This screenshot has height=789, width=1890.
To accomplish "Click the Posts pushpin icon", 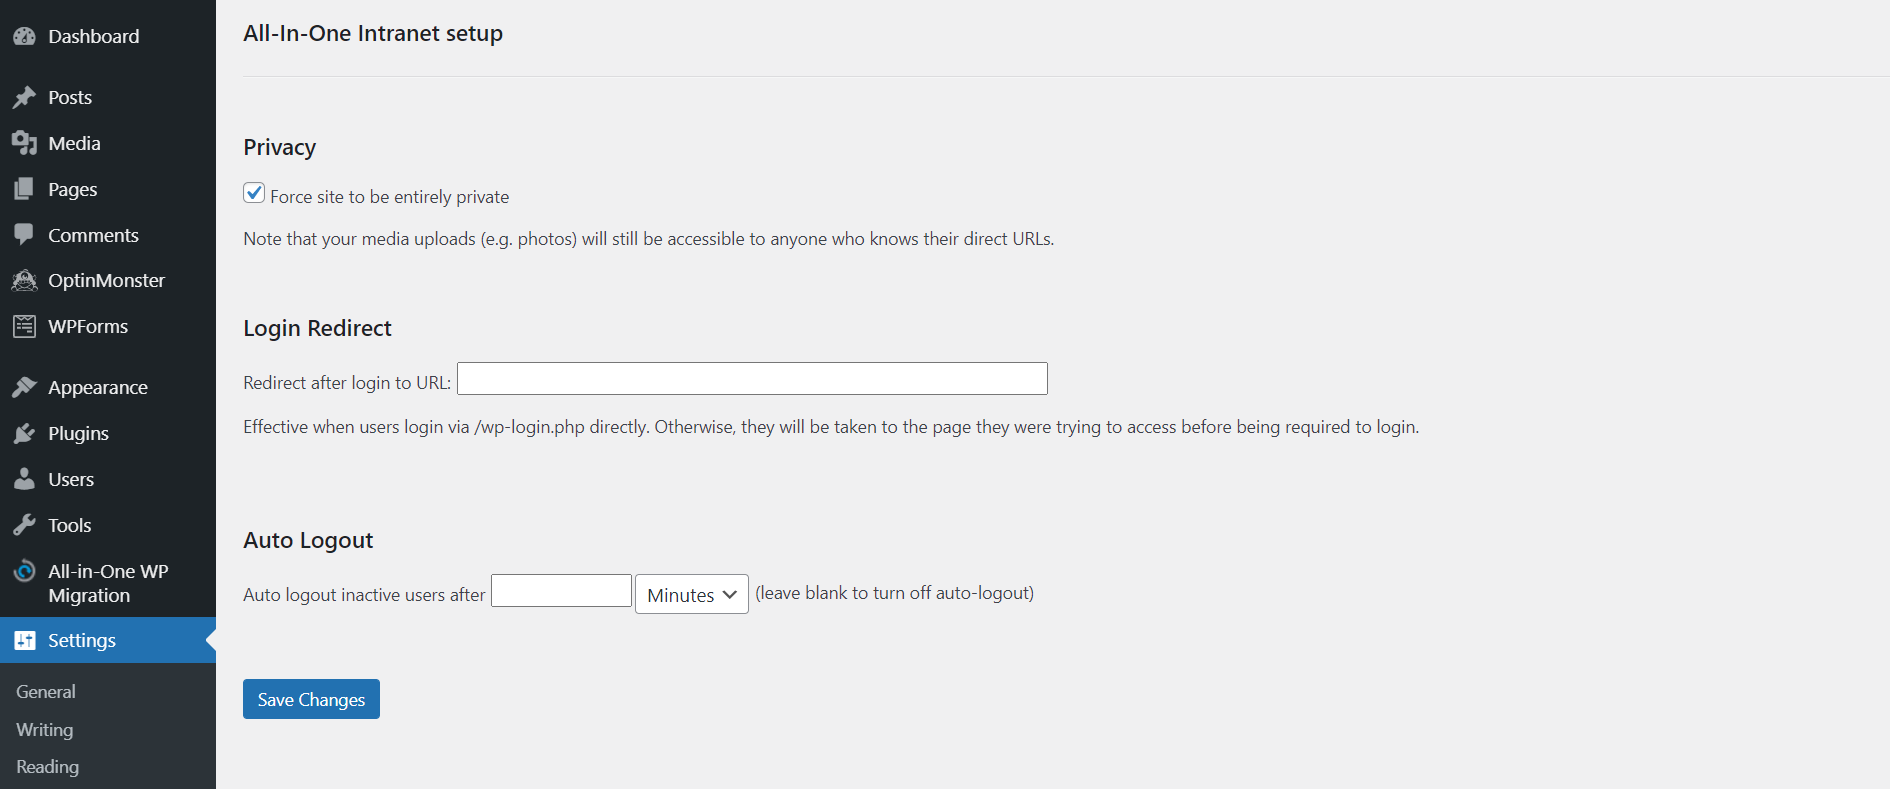I will (24, 97).
